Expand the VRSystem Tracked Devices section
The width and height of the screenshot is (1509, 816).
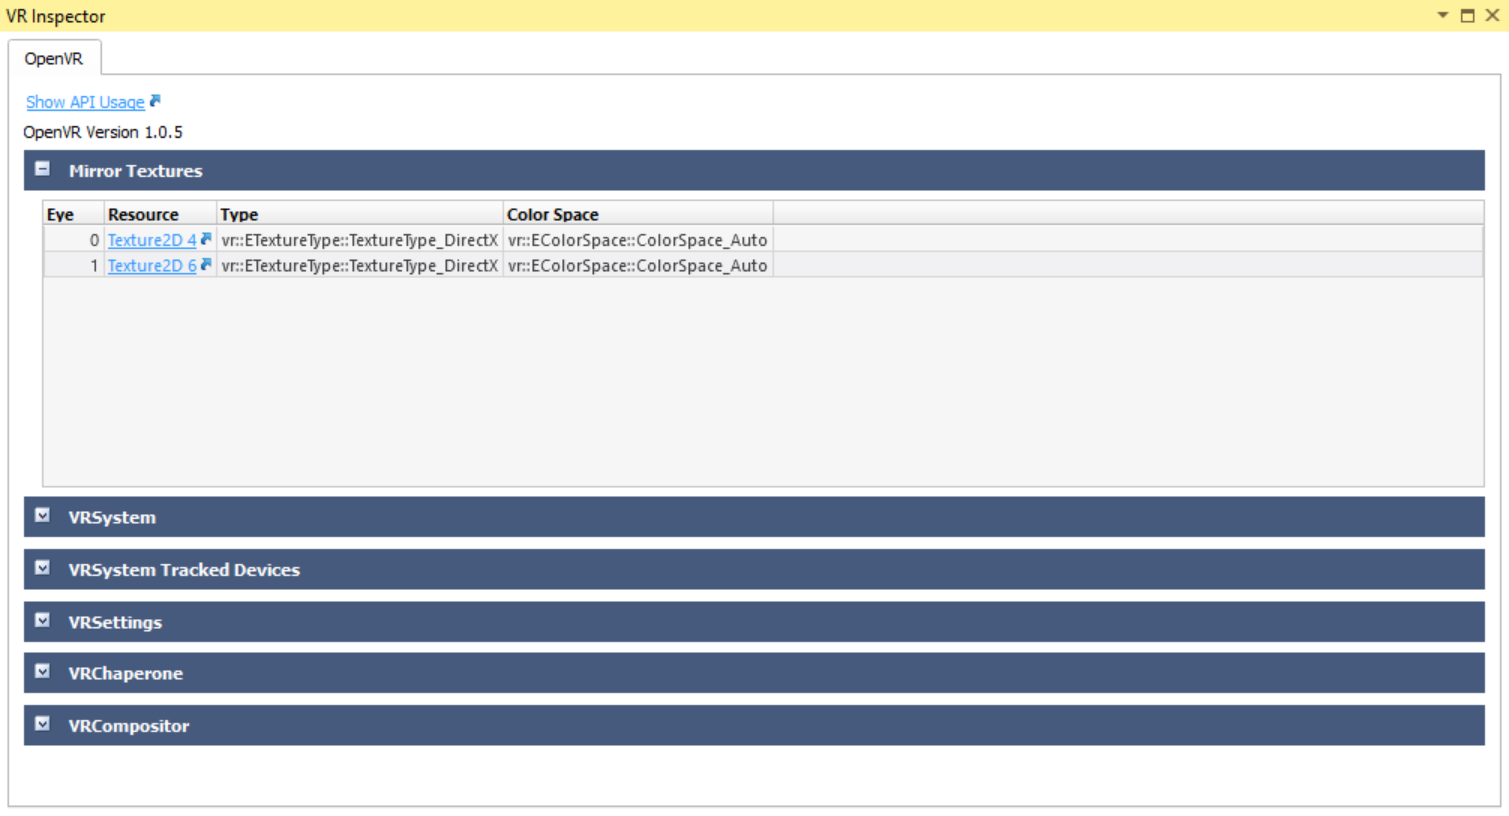coord(42,568)
